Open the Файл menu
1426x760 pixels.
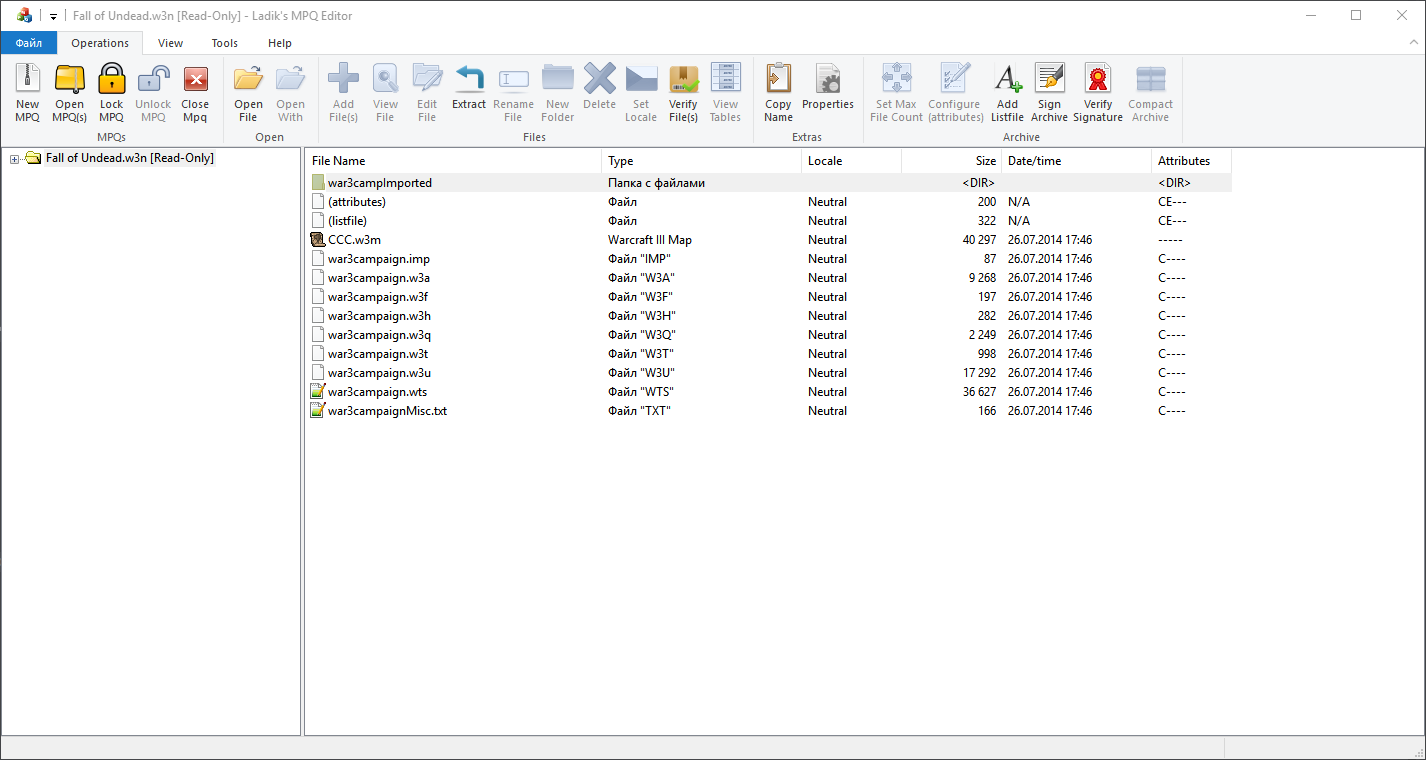(29, 43)
